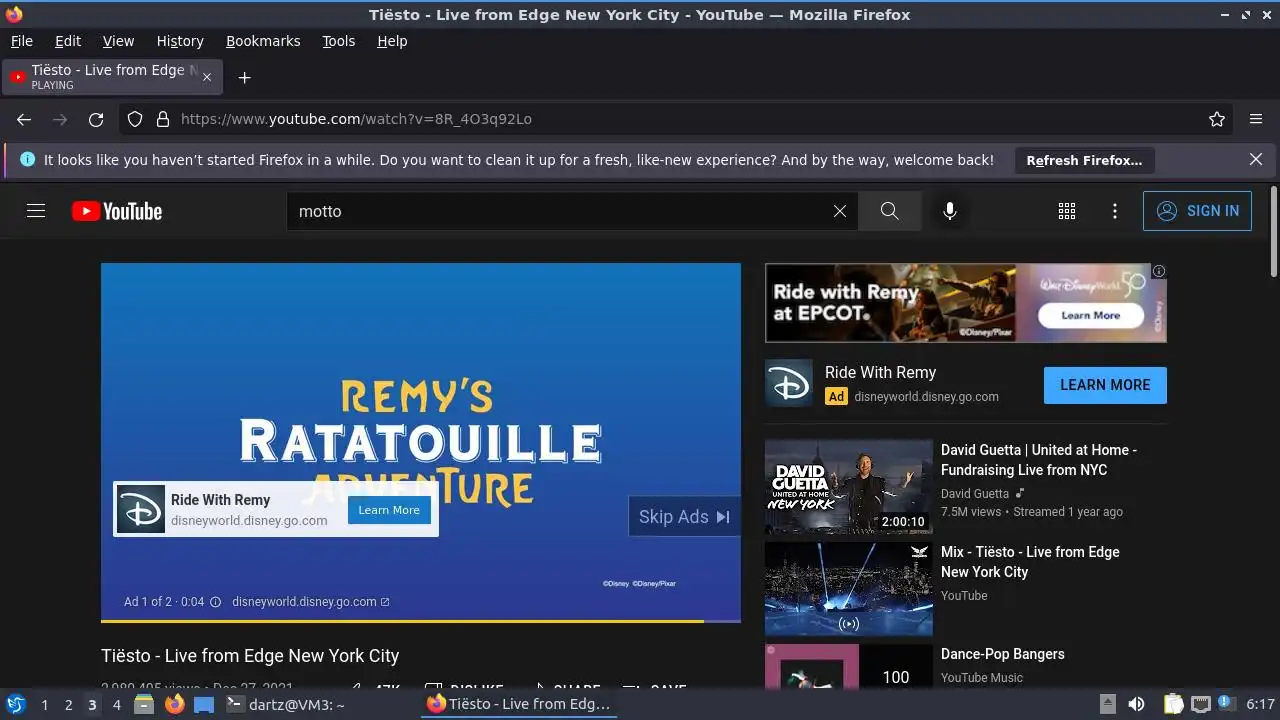Click Skip Ads on the video
This screenshot has height=720, width=1280.
[x=685, y=517]
